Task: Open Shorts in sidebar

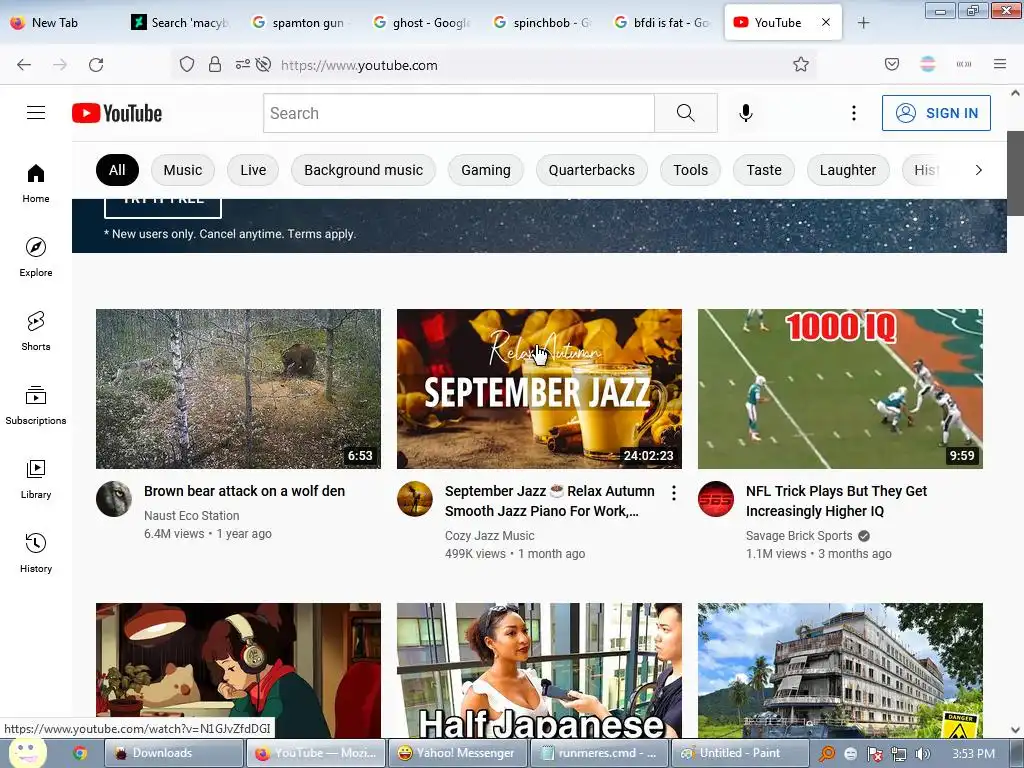Action: [36, 331]
